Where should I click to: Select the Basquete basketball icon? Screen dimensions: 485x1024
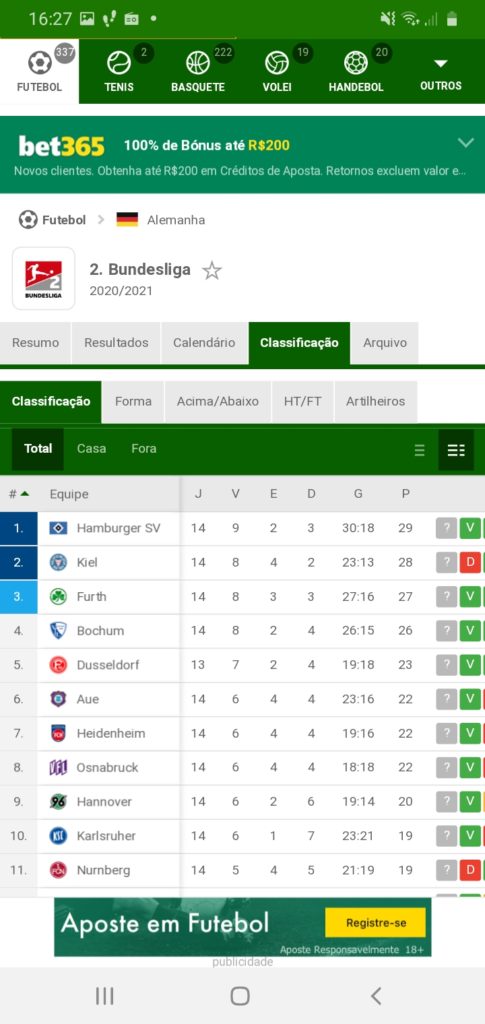click(198, 63)
